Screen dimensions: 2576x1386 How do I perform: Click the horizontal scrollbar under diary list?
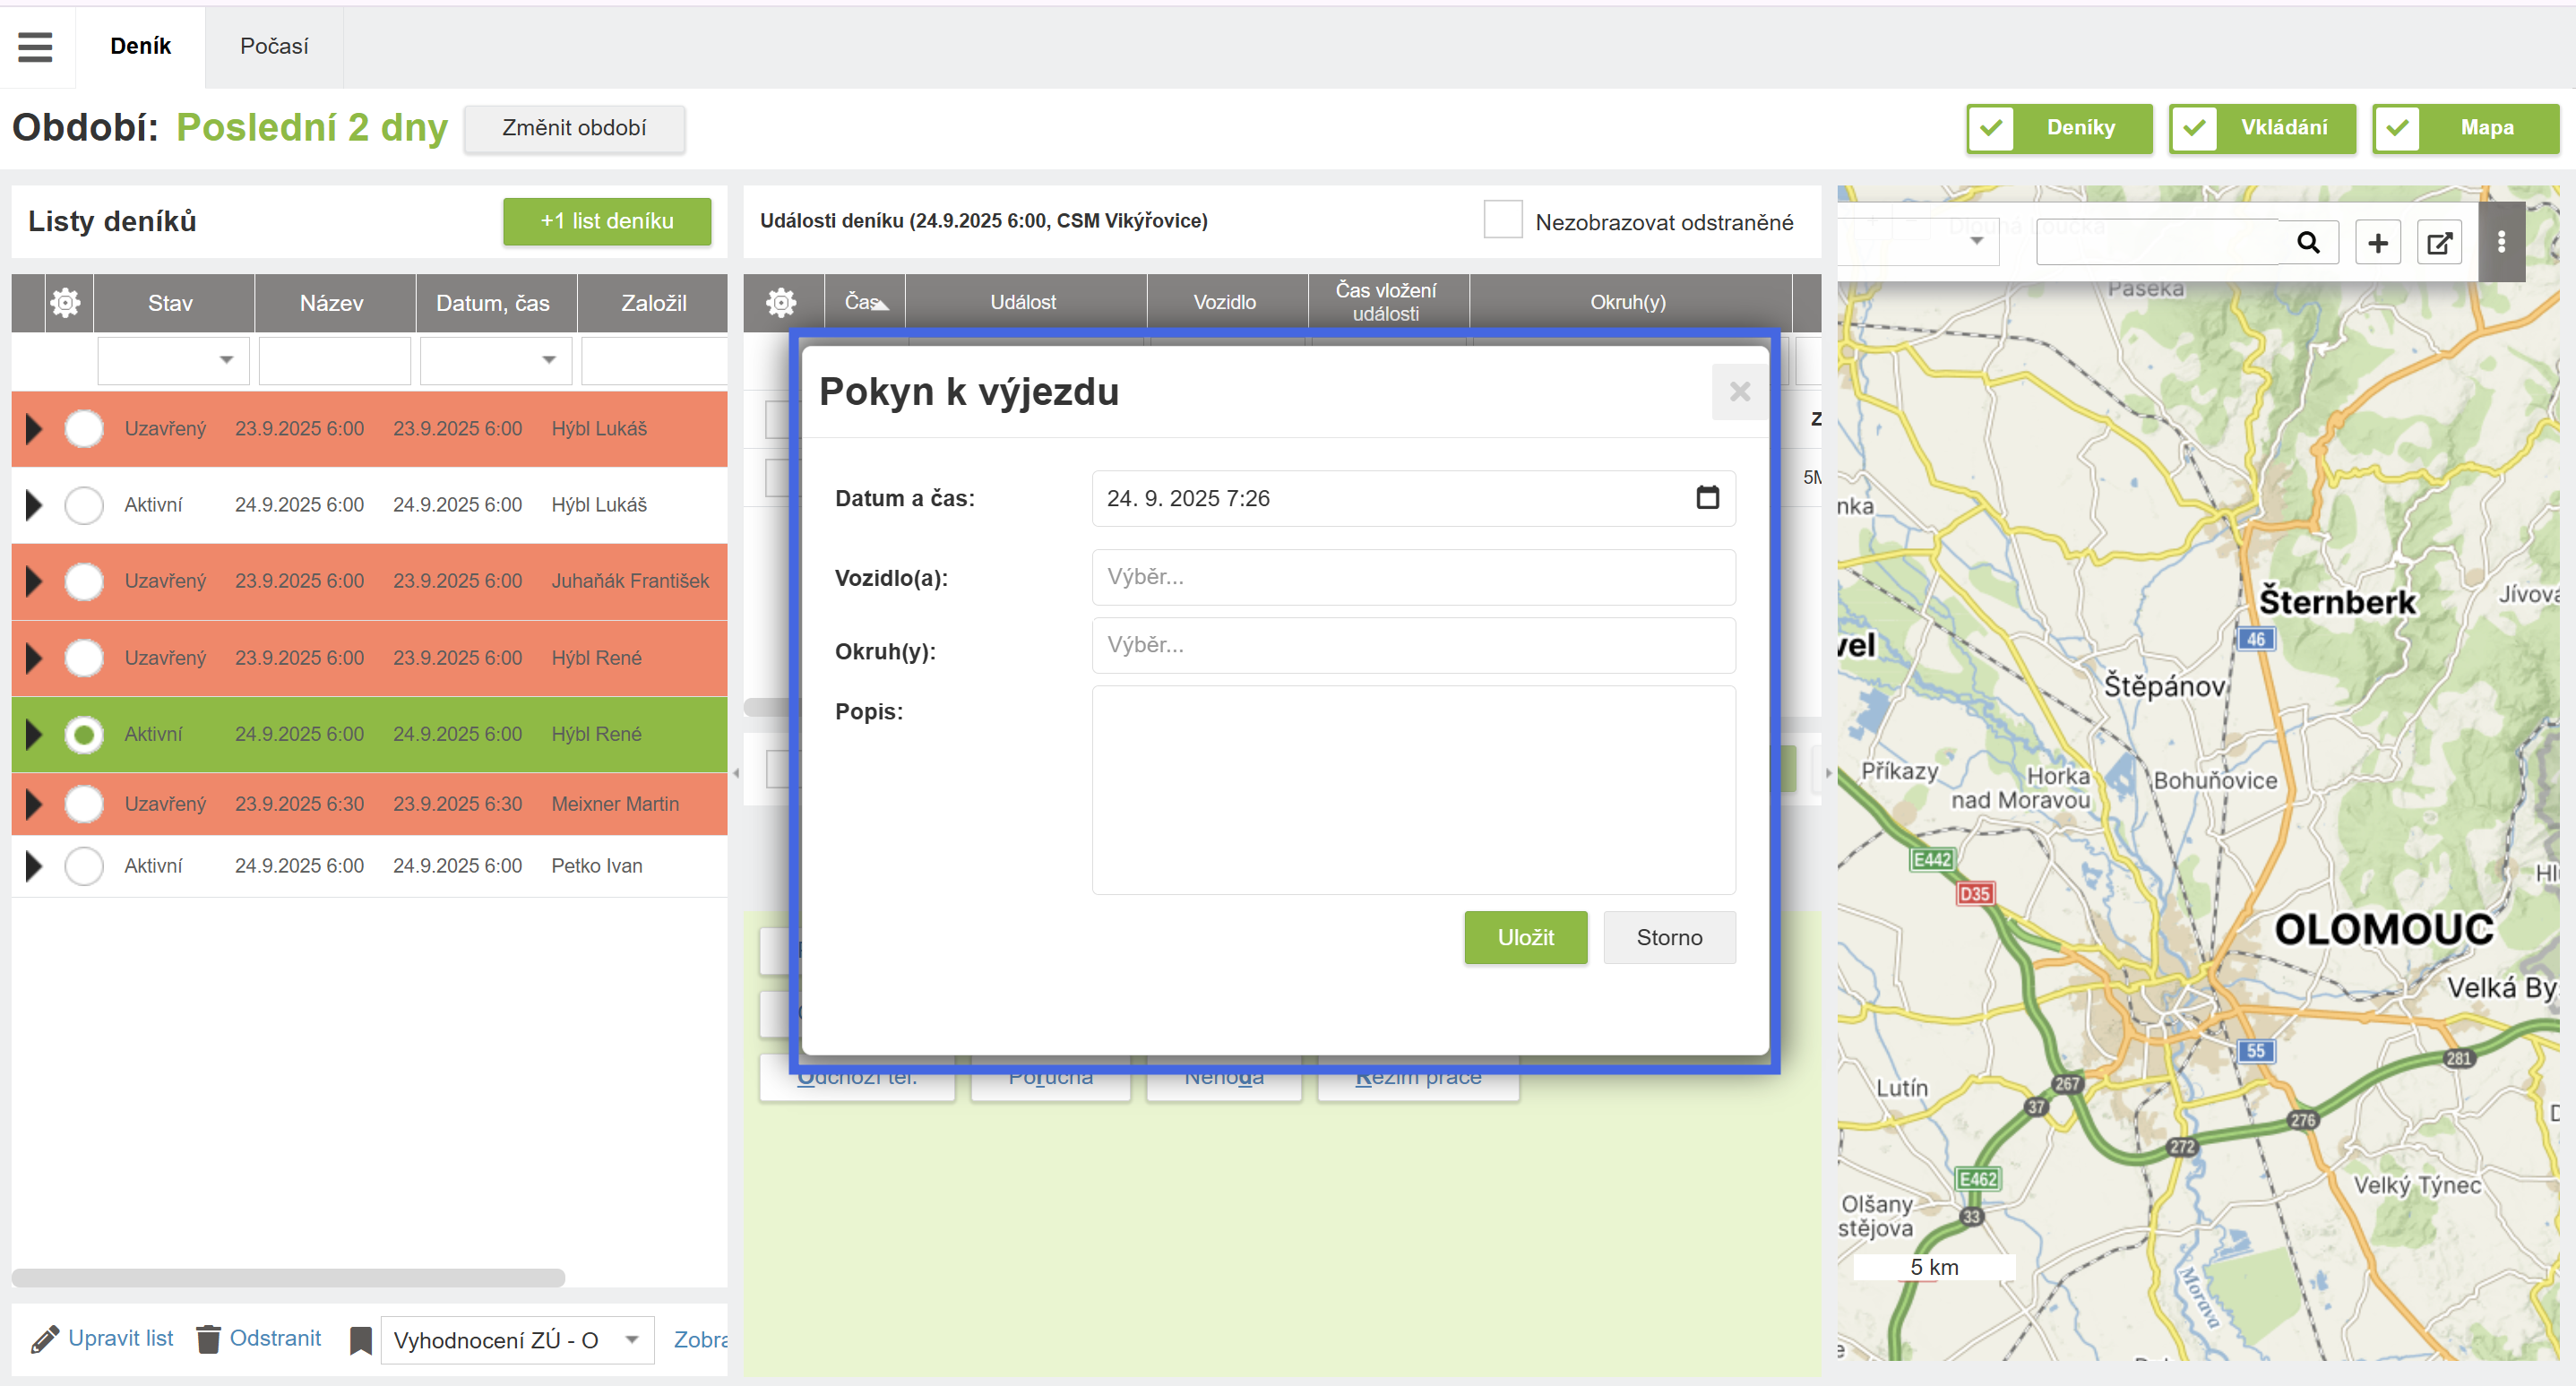coord(288,1277)
